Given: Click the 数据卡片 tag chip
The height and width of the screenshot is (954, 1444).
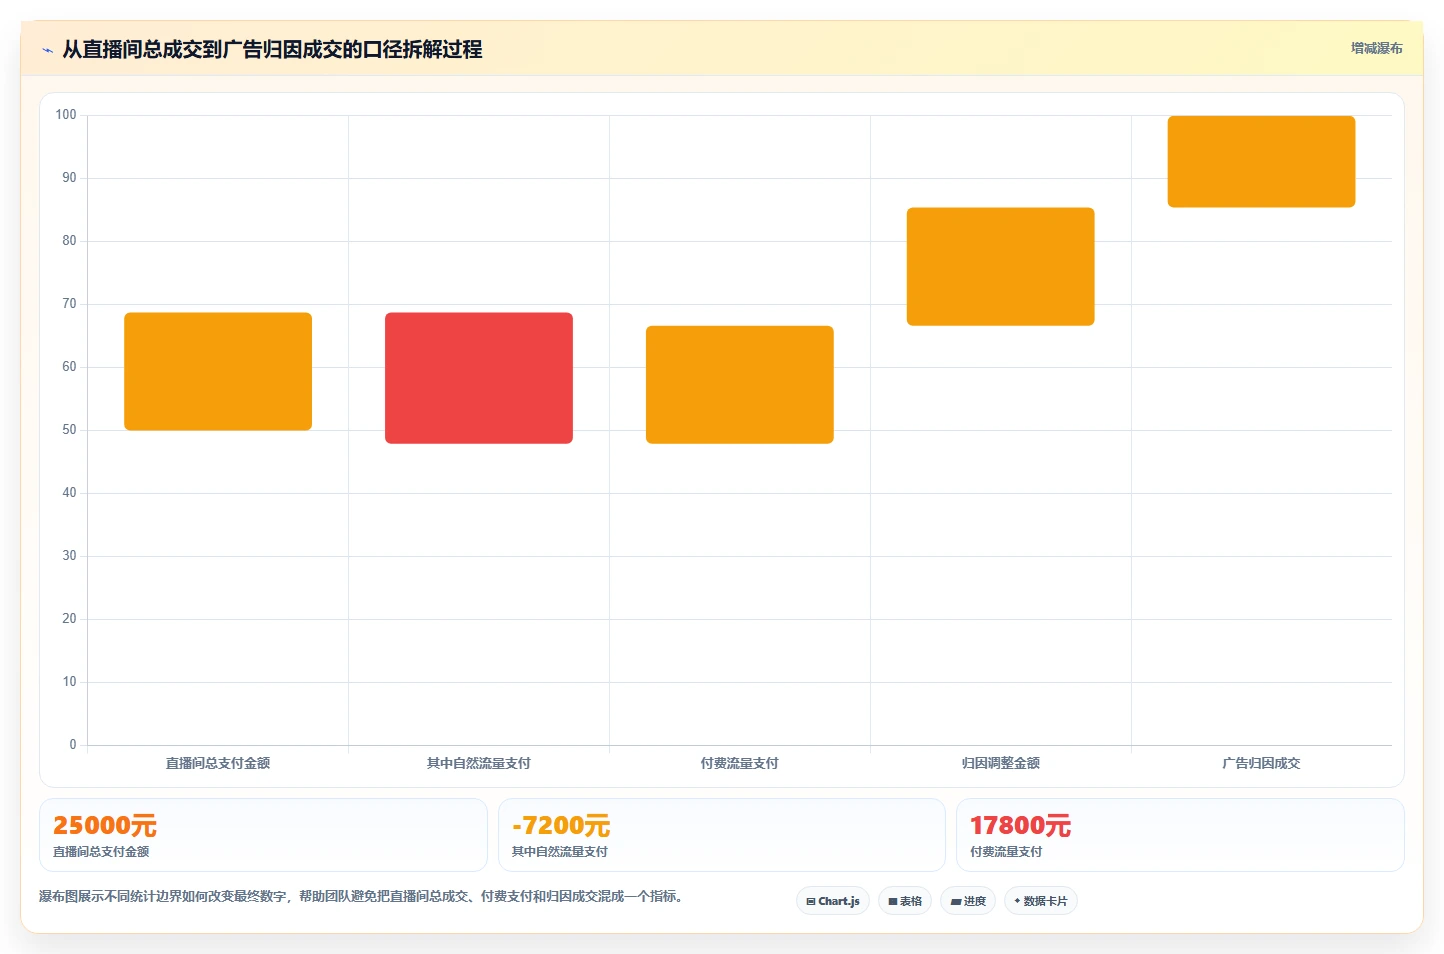Looking at the screenshot, I should click(x=1040, y=901).
